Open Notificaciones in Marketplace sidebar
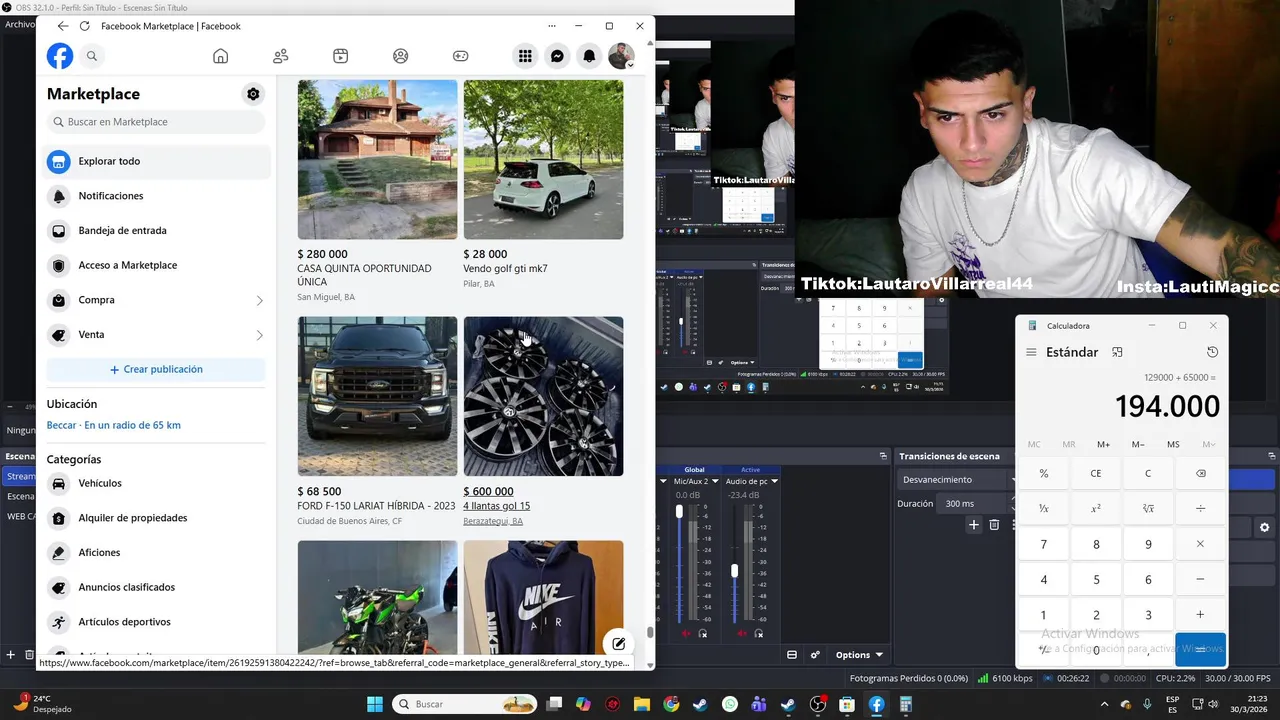The height and width of the screenshot is (720, 1280). 158,196
